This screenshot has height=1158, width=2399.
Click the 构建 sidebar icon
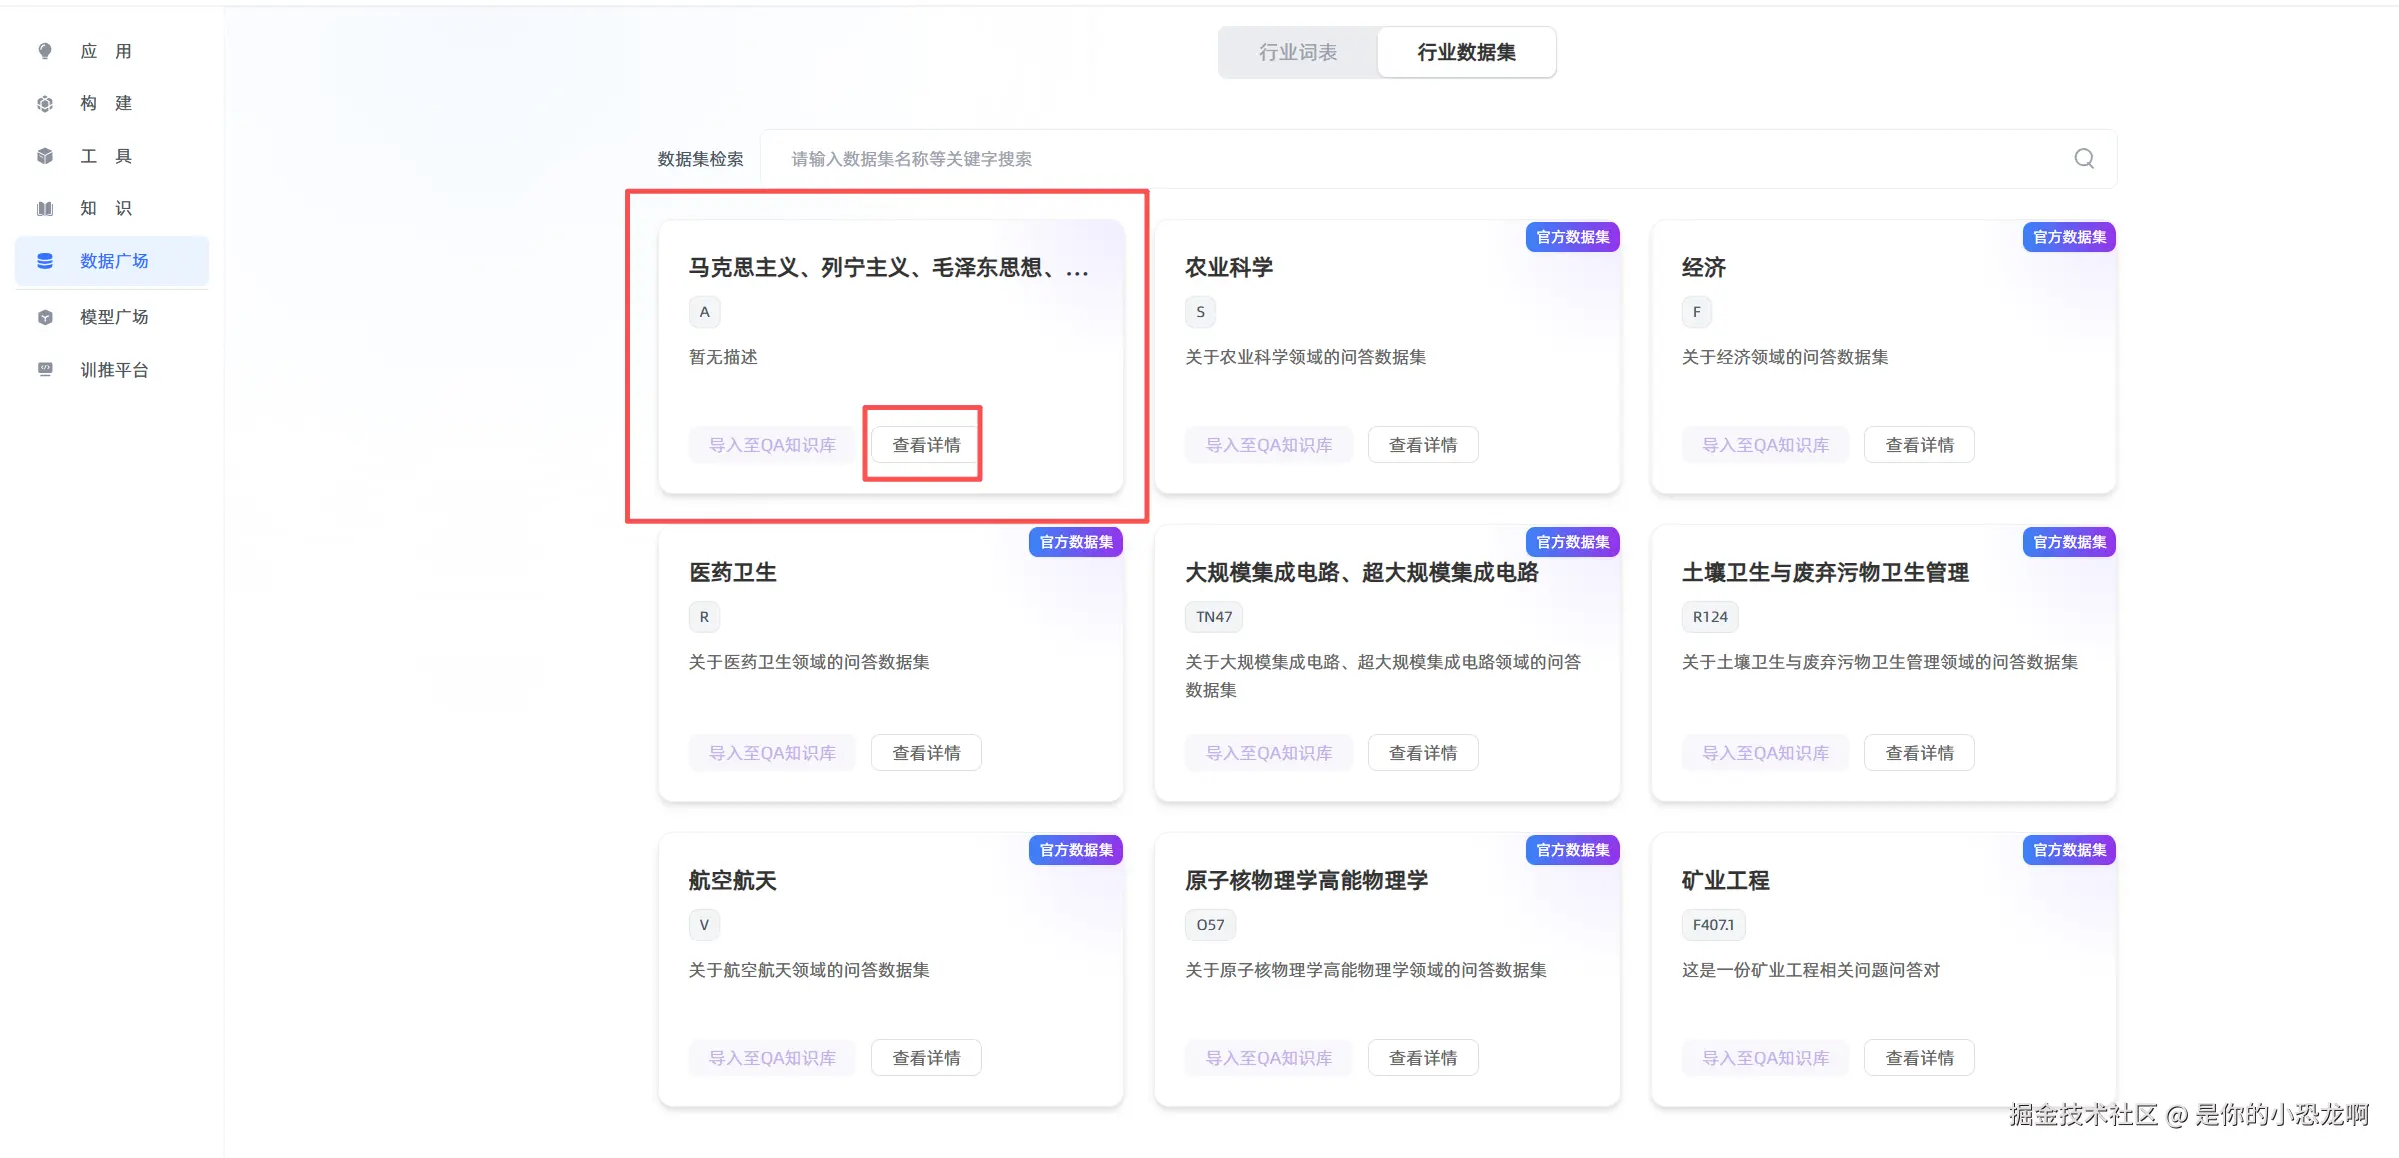pyautogui.click(x=45, y=104)
